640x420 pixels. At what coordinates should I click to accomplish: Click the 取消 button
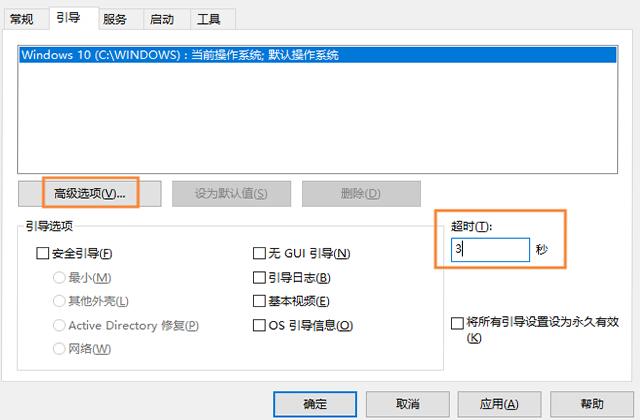pos(408,404)
